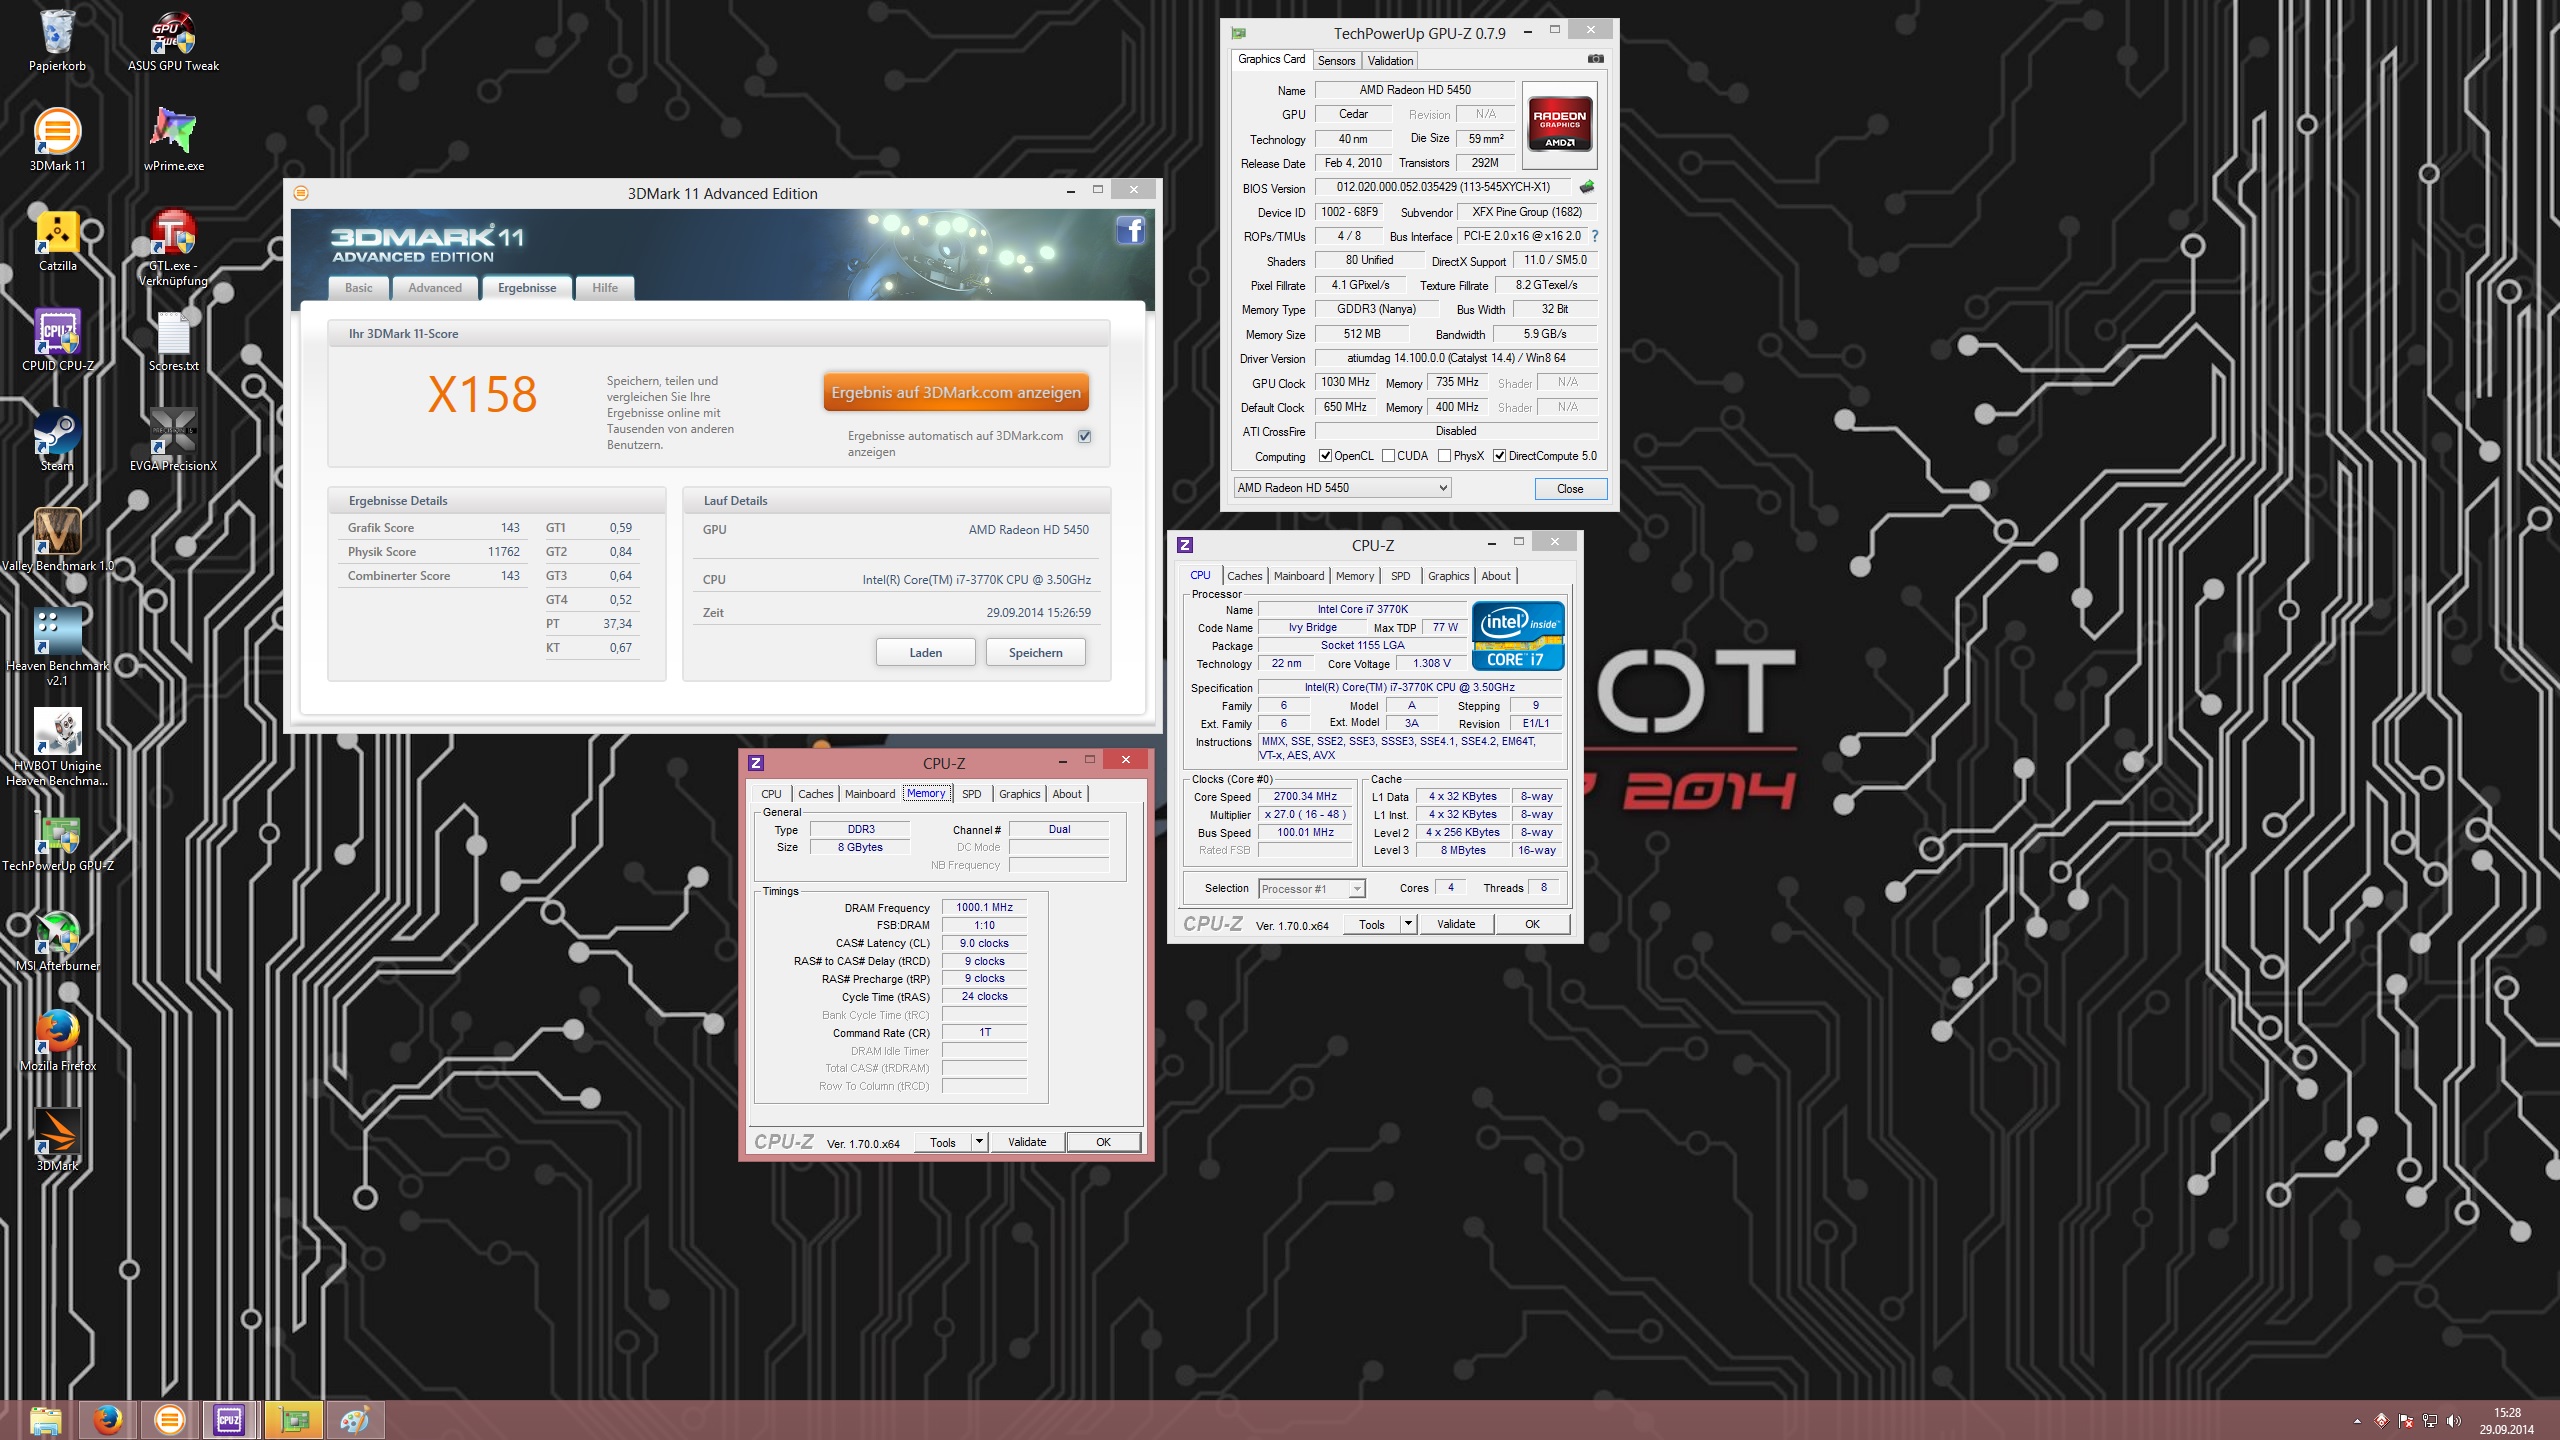The height and width of the screenshot is (1440, 2560).
Task: Open Hilfe tab in 3DMark 11
Action: click(x=605, y=288)
